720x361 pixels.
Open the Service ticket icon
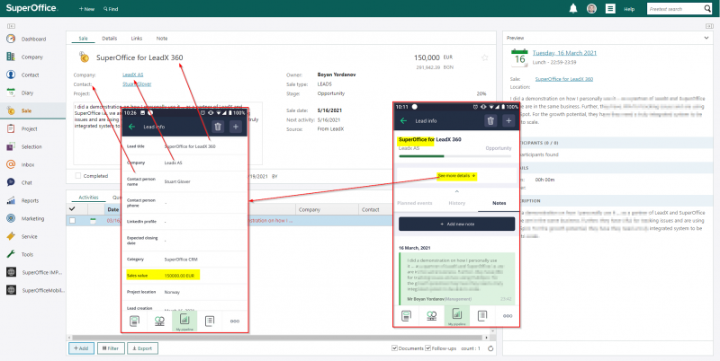(11, 237)
